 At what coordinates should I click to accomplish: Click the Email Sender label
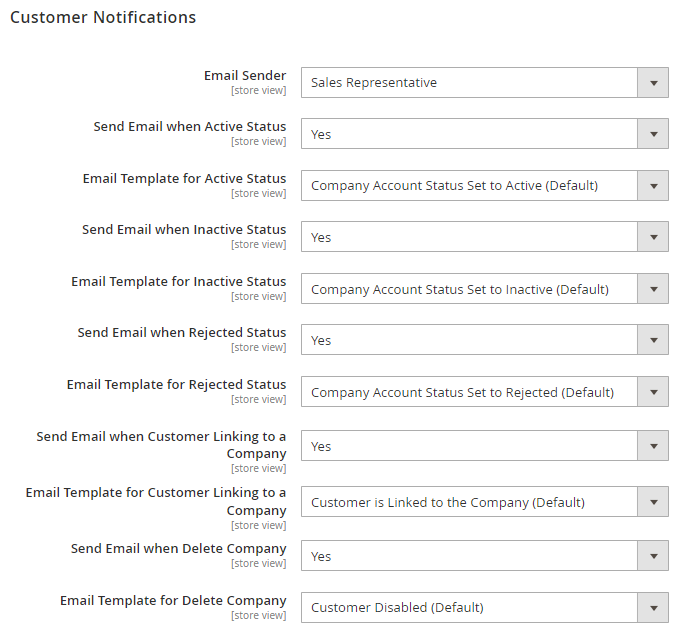click(x=245, y=76)
